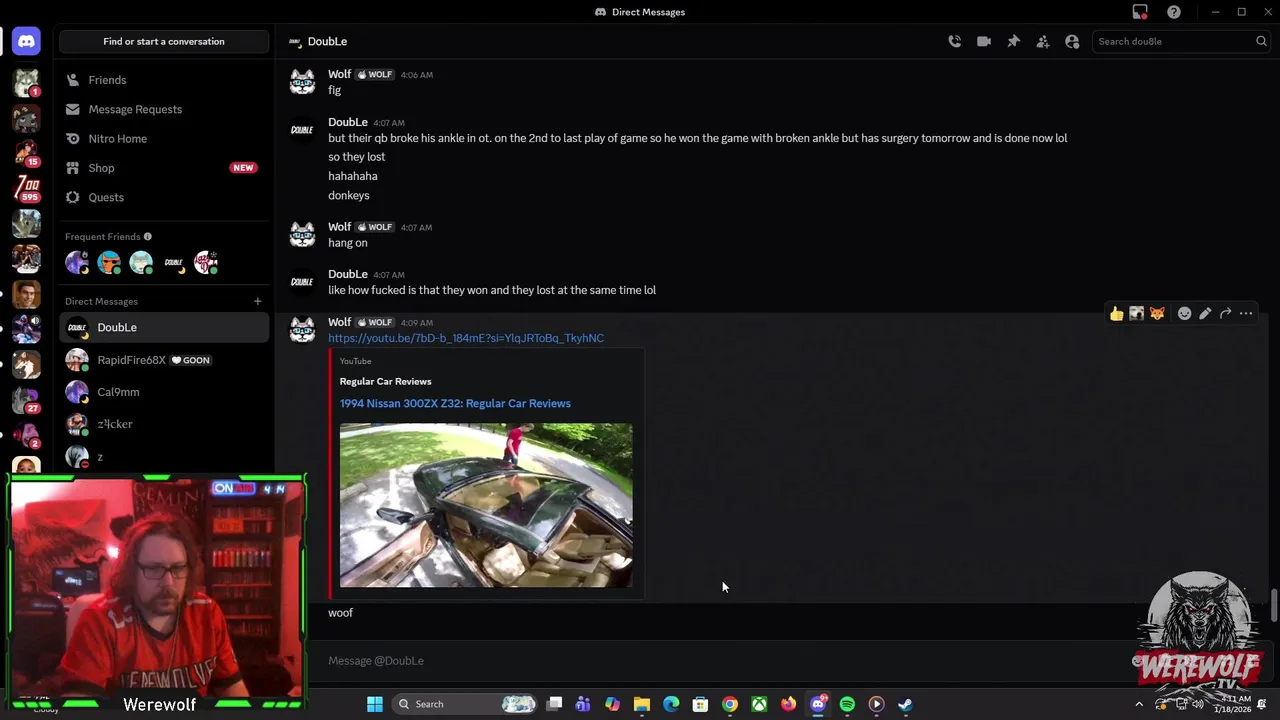Click first frequent friend avatar
The height and width of the screenshot is (720, 1280).
tap(77, 263)
